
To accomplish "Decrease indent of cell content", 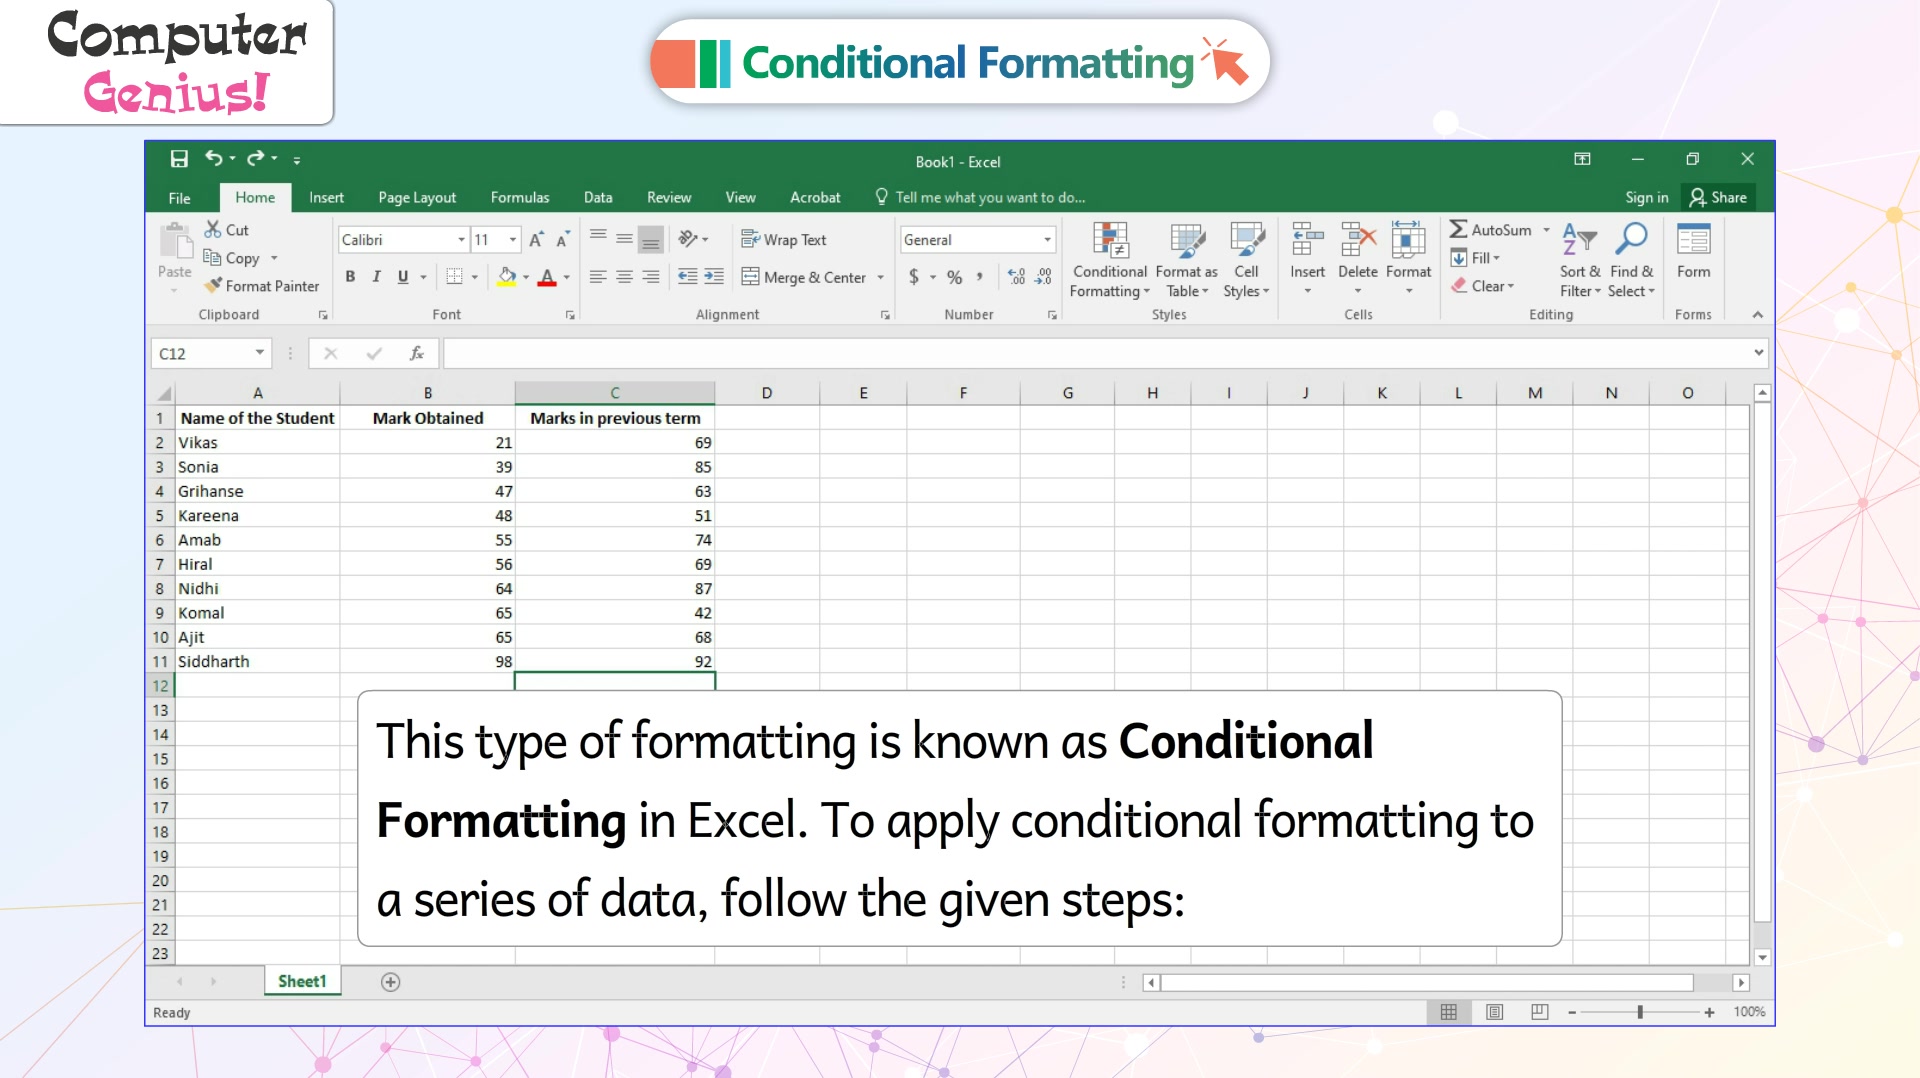I will 688,277.
